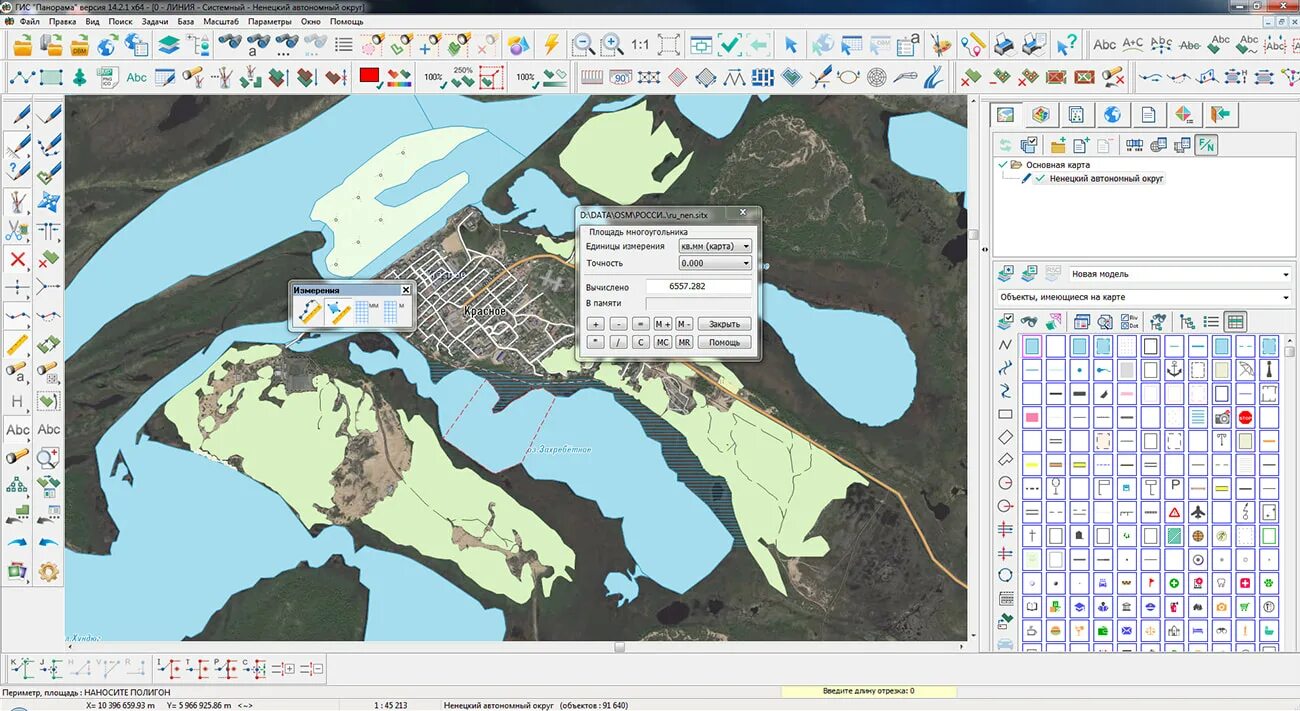This screenshot has width=1300, height=711.
Task: Expand the Новая модель dropdown
Action: point(1285,274)
